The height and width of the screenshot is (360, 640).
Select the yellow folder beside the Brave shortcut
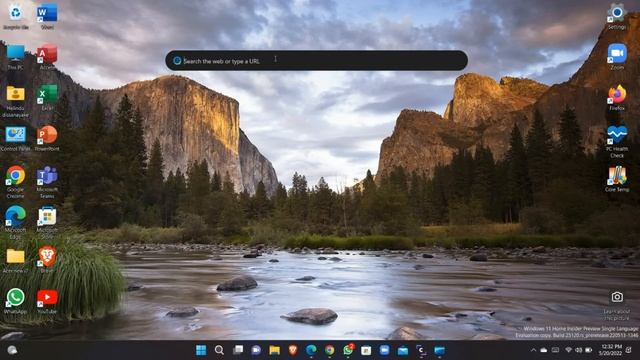[x=16, y=260]
